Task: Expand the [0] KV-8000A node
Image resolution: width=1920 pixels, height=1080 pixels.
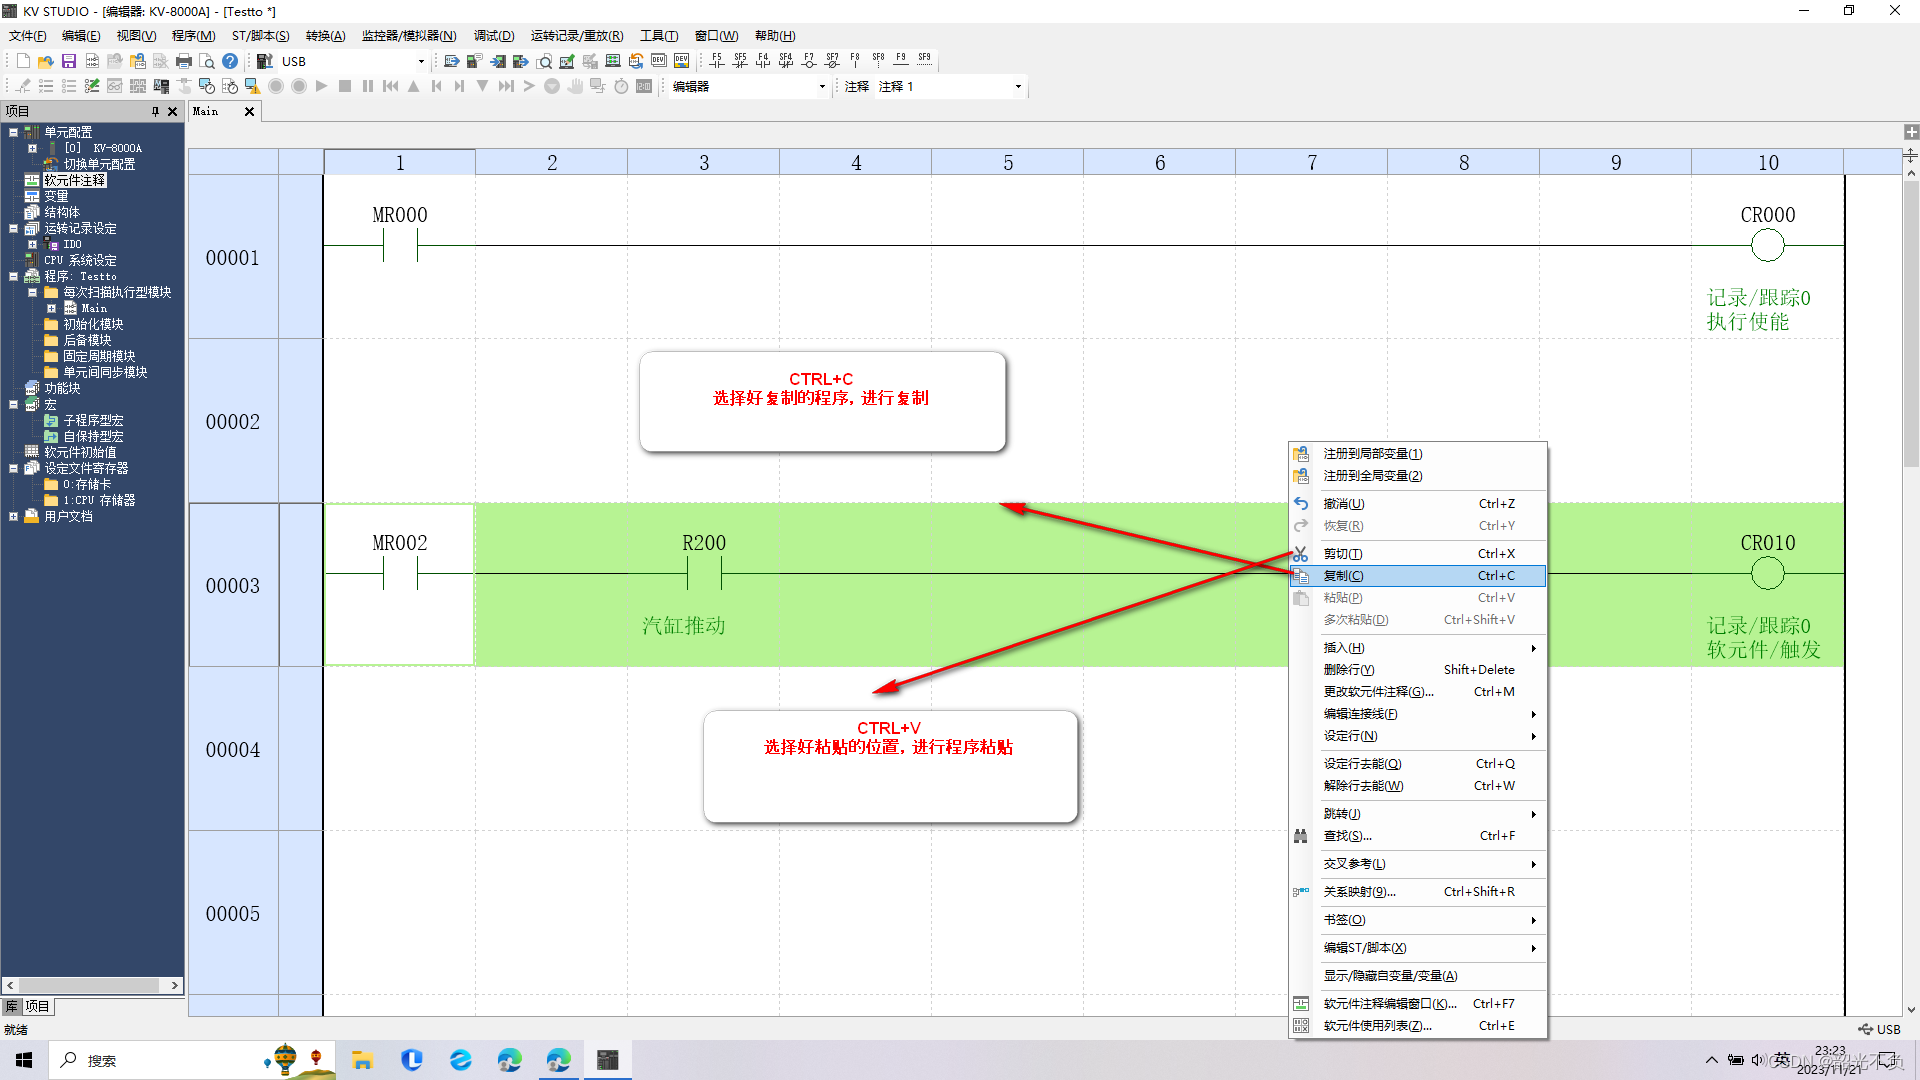Action: pyautogui.click(x=32, y=148)
